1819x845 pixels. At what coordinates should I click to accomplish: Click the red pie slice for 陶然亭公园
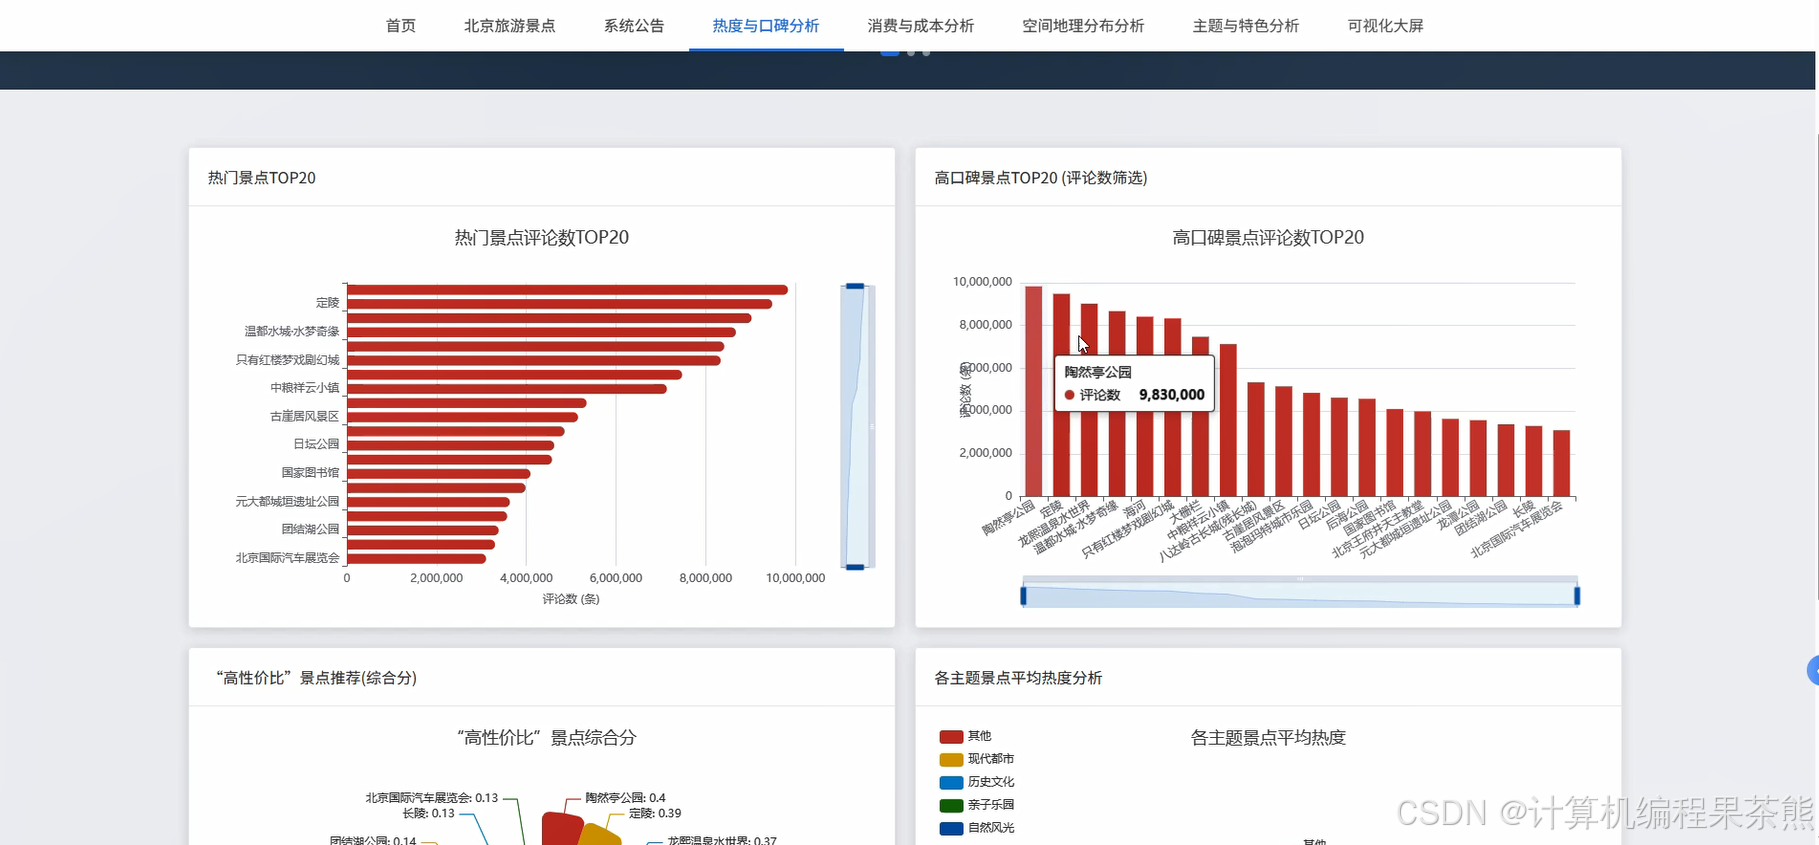(x=562, y=829)
